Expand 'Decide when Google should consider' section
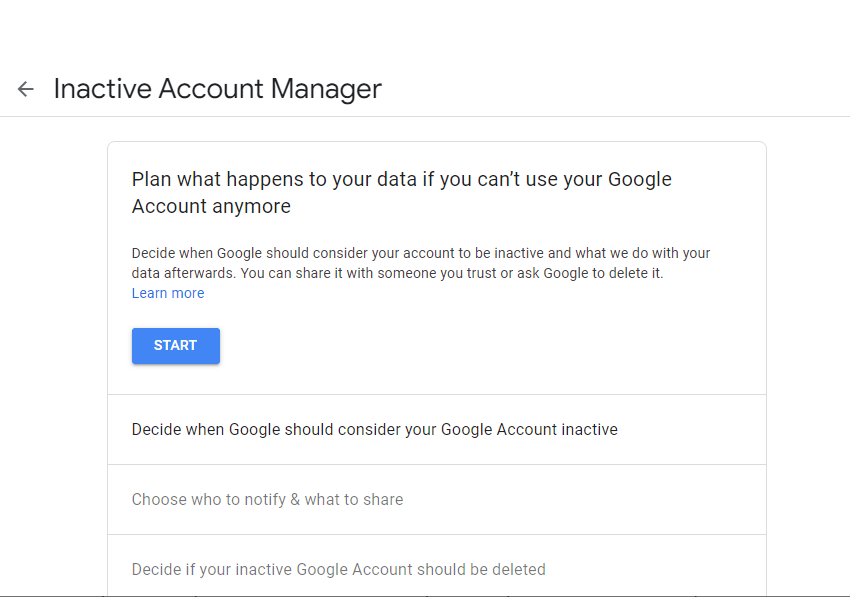This screenshot has width=850, height=597. pyautogui.click(x=375, y=430)
